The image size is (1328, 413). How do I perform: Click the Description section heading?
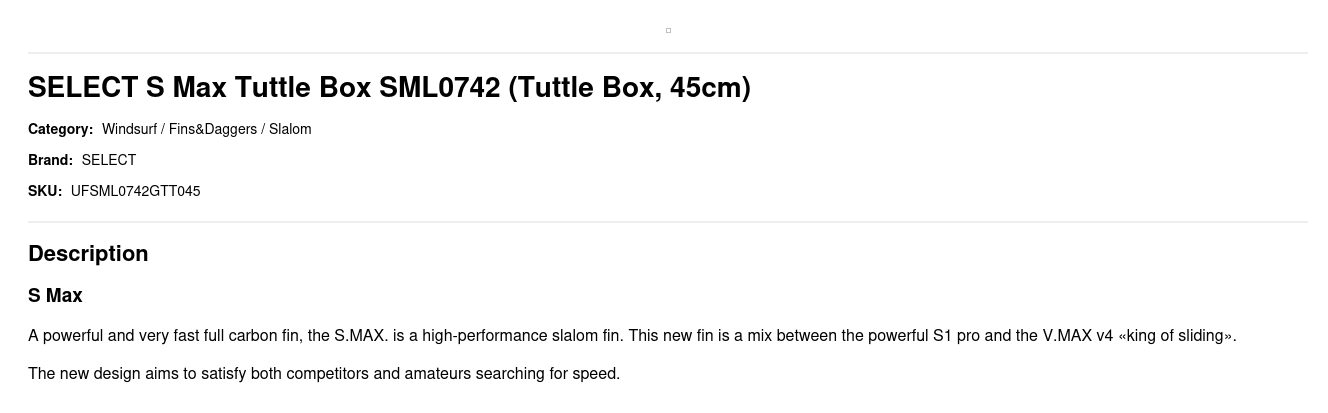88,254
